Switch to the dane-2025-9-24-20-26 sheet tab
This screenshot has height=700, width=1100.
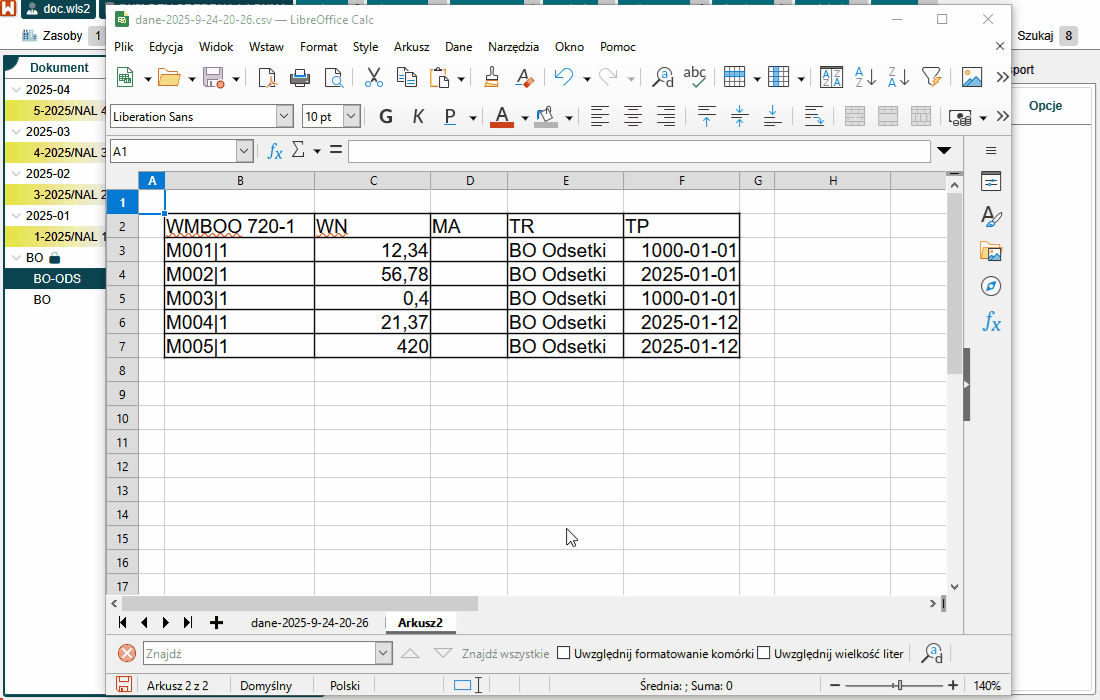pyautogui.click(x=309, y=623)
